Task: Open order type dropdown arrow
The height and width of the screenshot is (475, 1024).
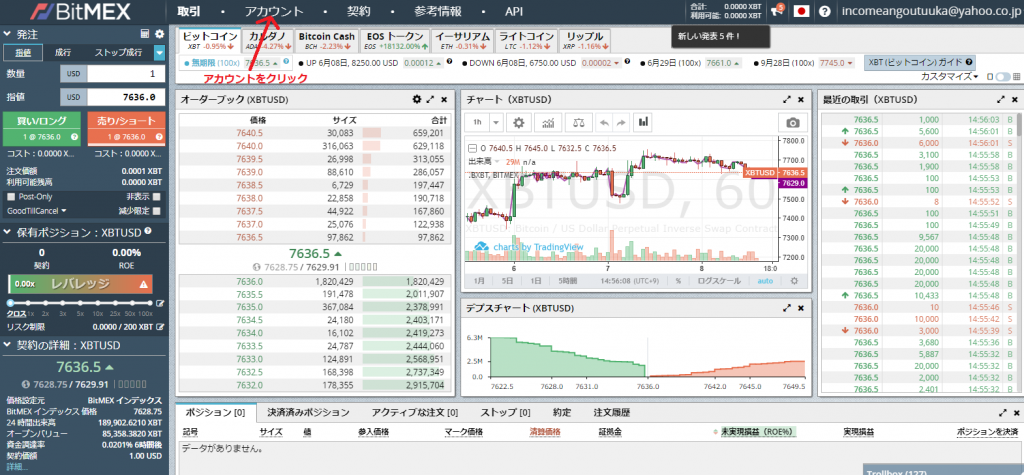Action: click(x=159, y=53)
